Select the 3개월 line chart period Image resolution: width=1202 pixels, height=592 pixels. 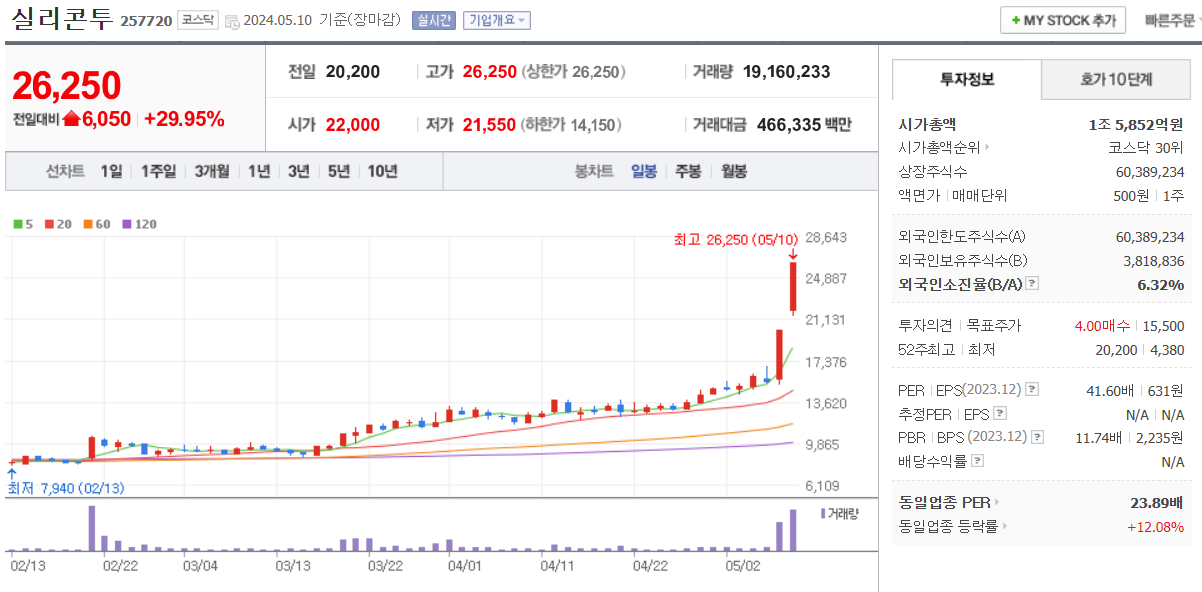tap(212, 171)
